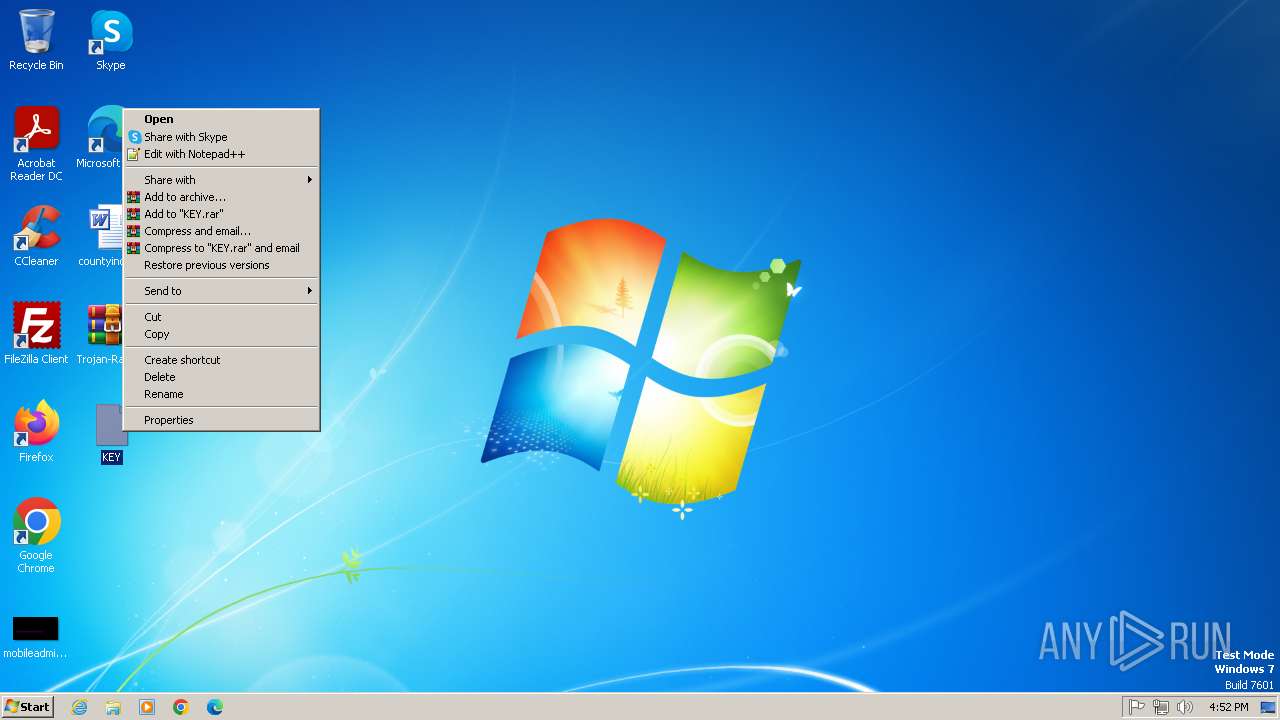Choose Add to "KEY.rar"
The image size is (1280, 720).
(221, 214)
